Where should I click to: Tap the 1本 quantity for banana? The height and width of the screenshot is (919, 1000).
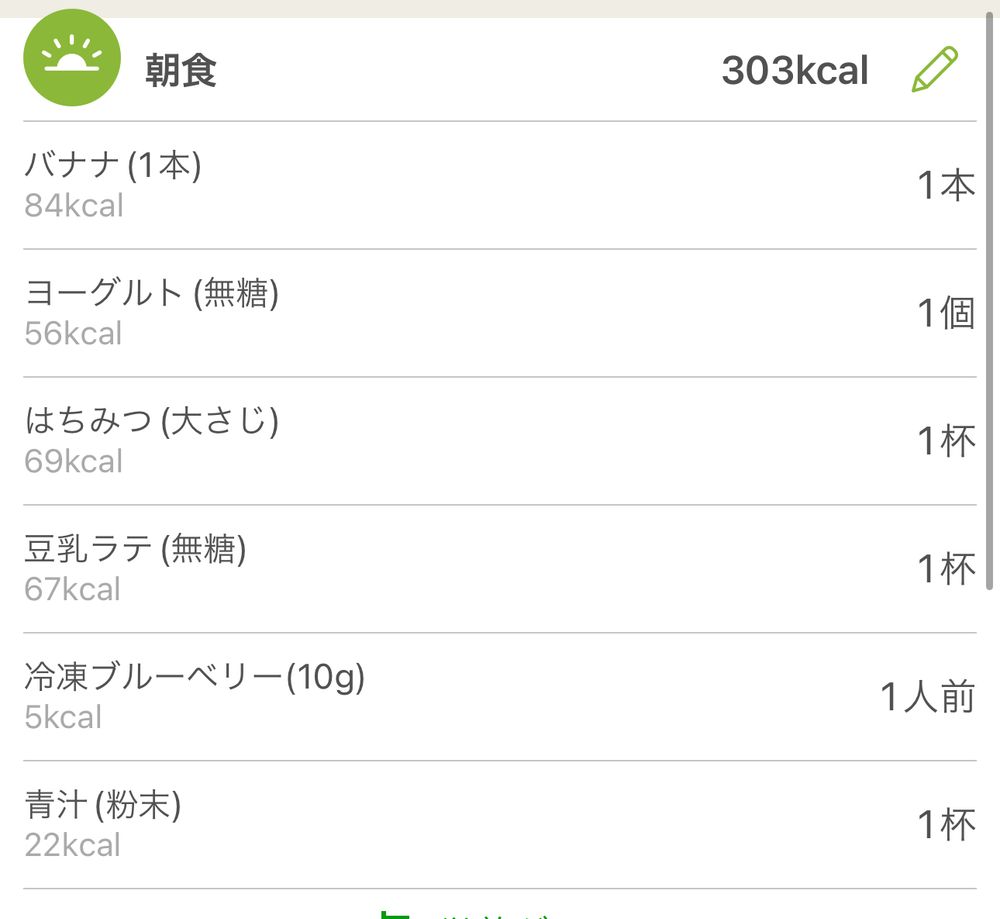click(946, 186)
